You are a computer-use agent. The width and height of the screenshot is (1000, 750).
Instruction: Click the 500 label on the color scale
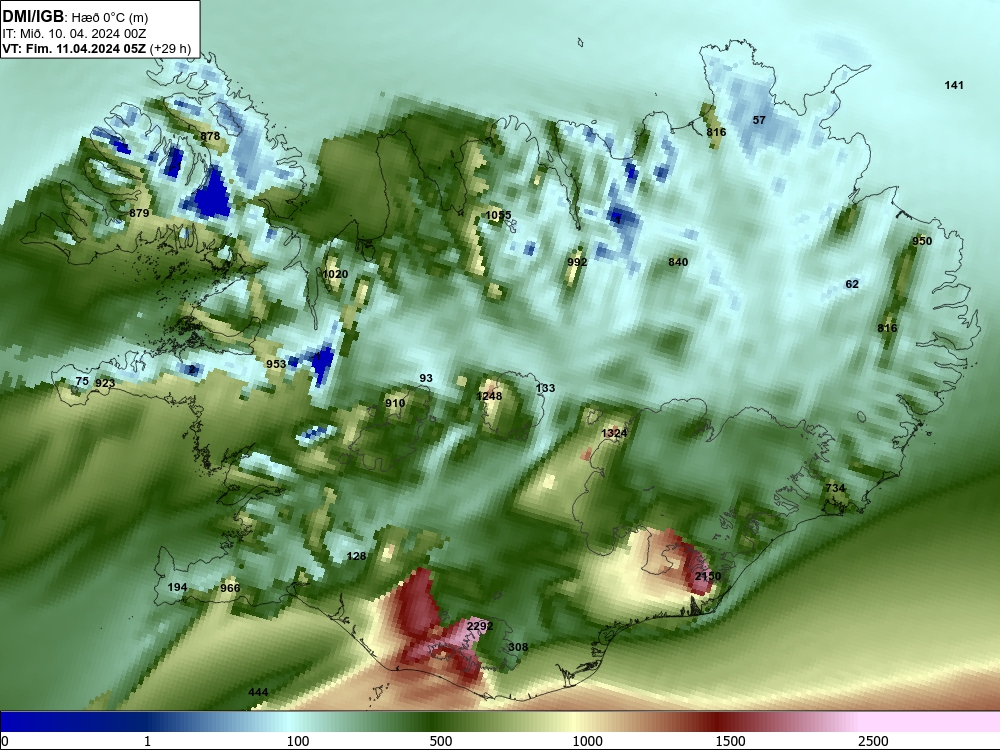(441, 740)
